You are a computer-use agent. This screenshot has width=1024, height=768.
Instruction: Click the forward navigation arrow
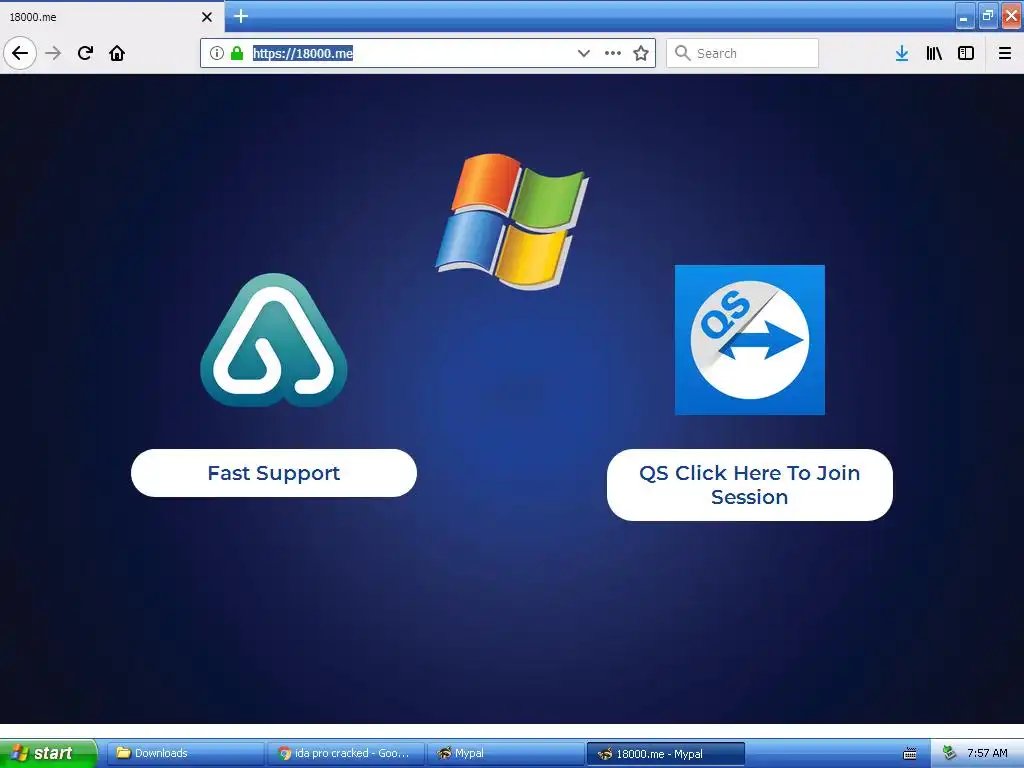53,53
